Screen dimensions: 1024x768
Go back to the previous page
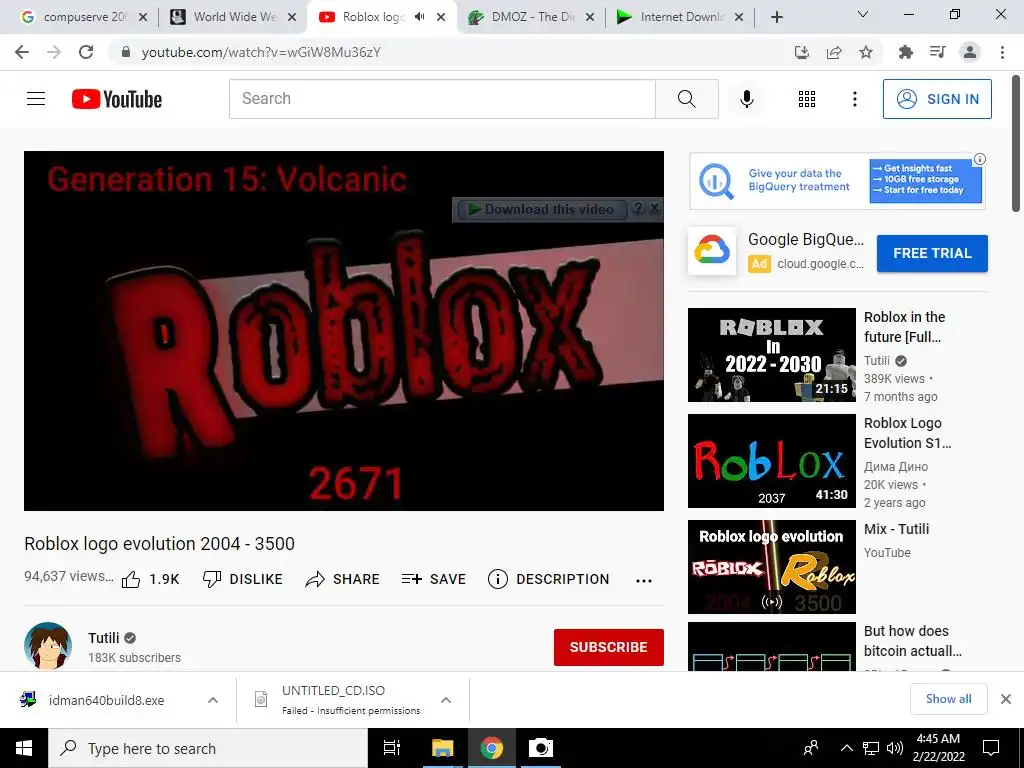[22, 52]
